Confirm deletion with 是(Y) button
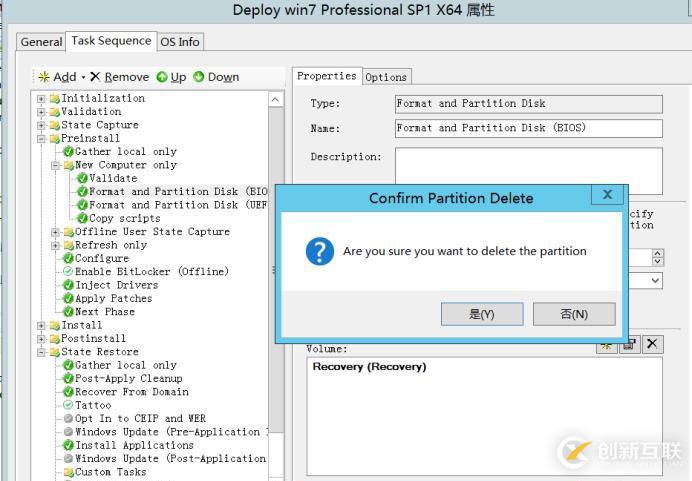 coord(482,314)
